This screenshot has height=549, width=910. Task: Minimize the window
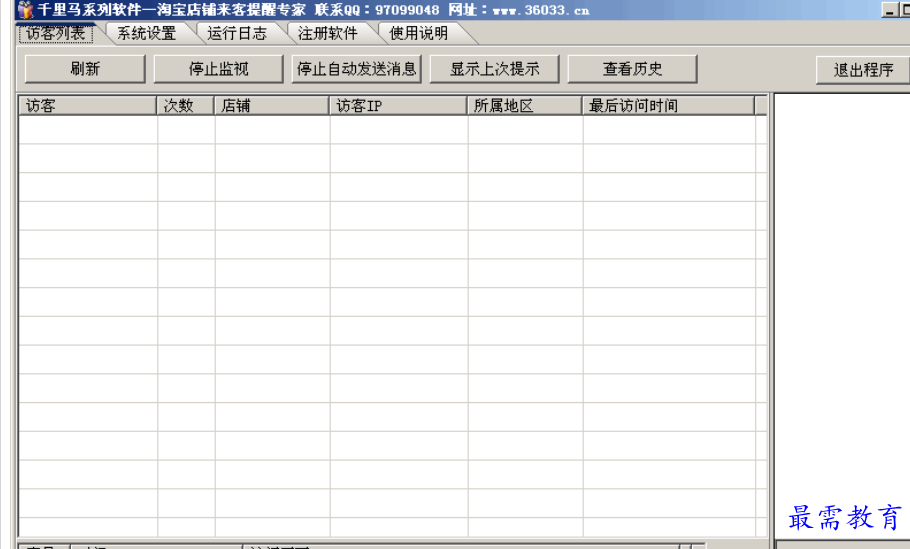(889, 10)
